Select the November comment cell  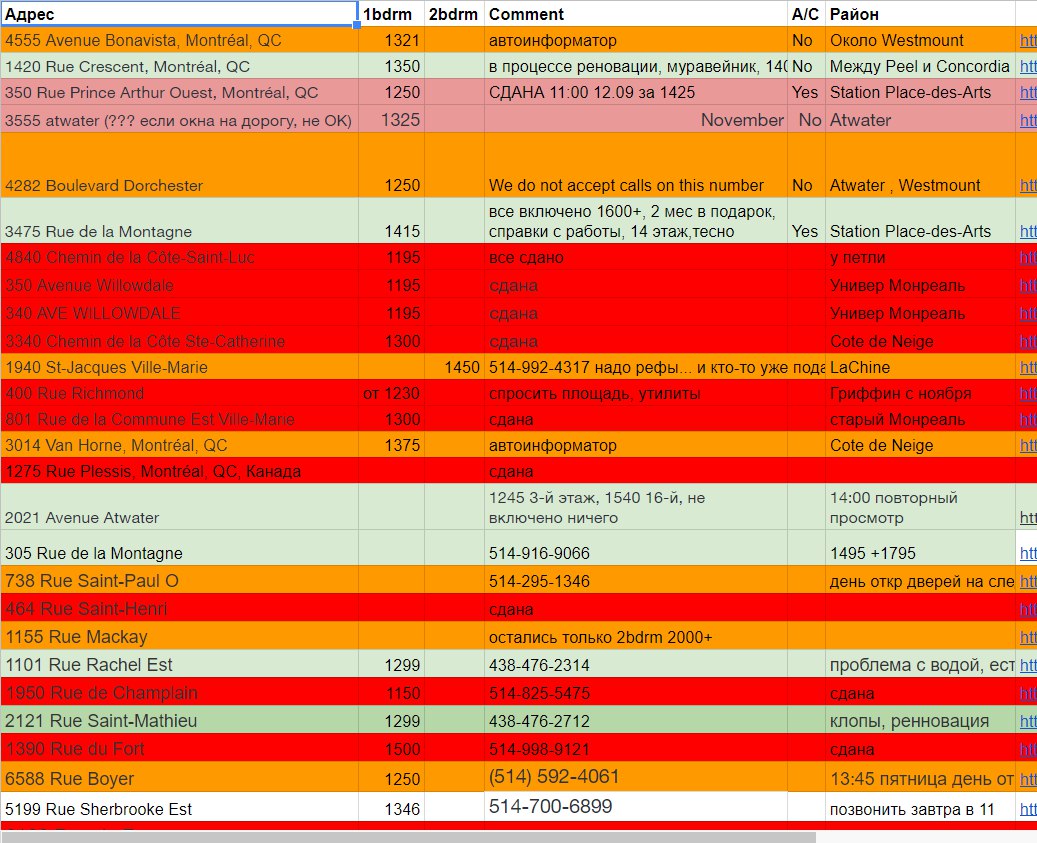coord(636,120)
